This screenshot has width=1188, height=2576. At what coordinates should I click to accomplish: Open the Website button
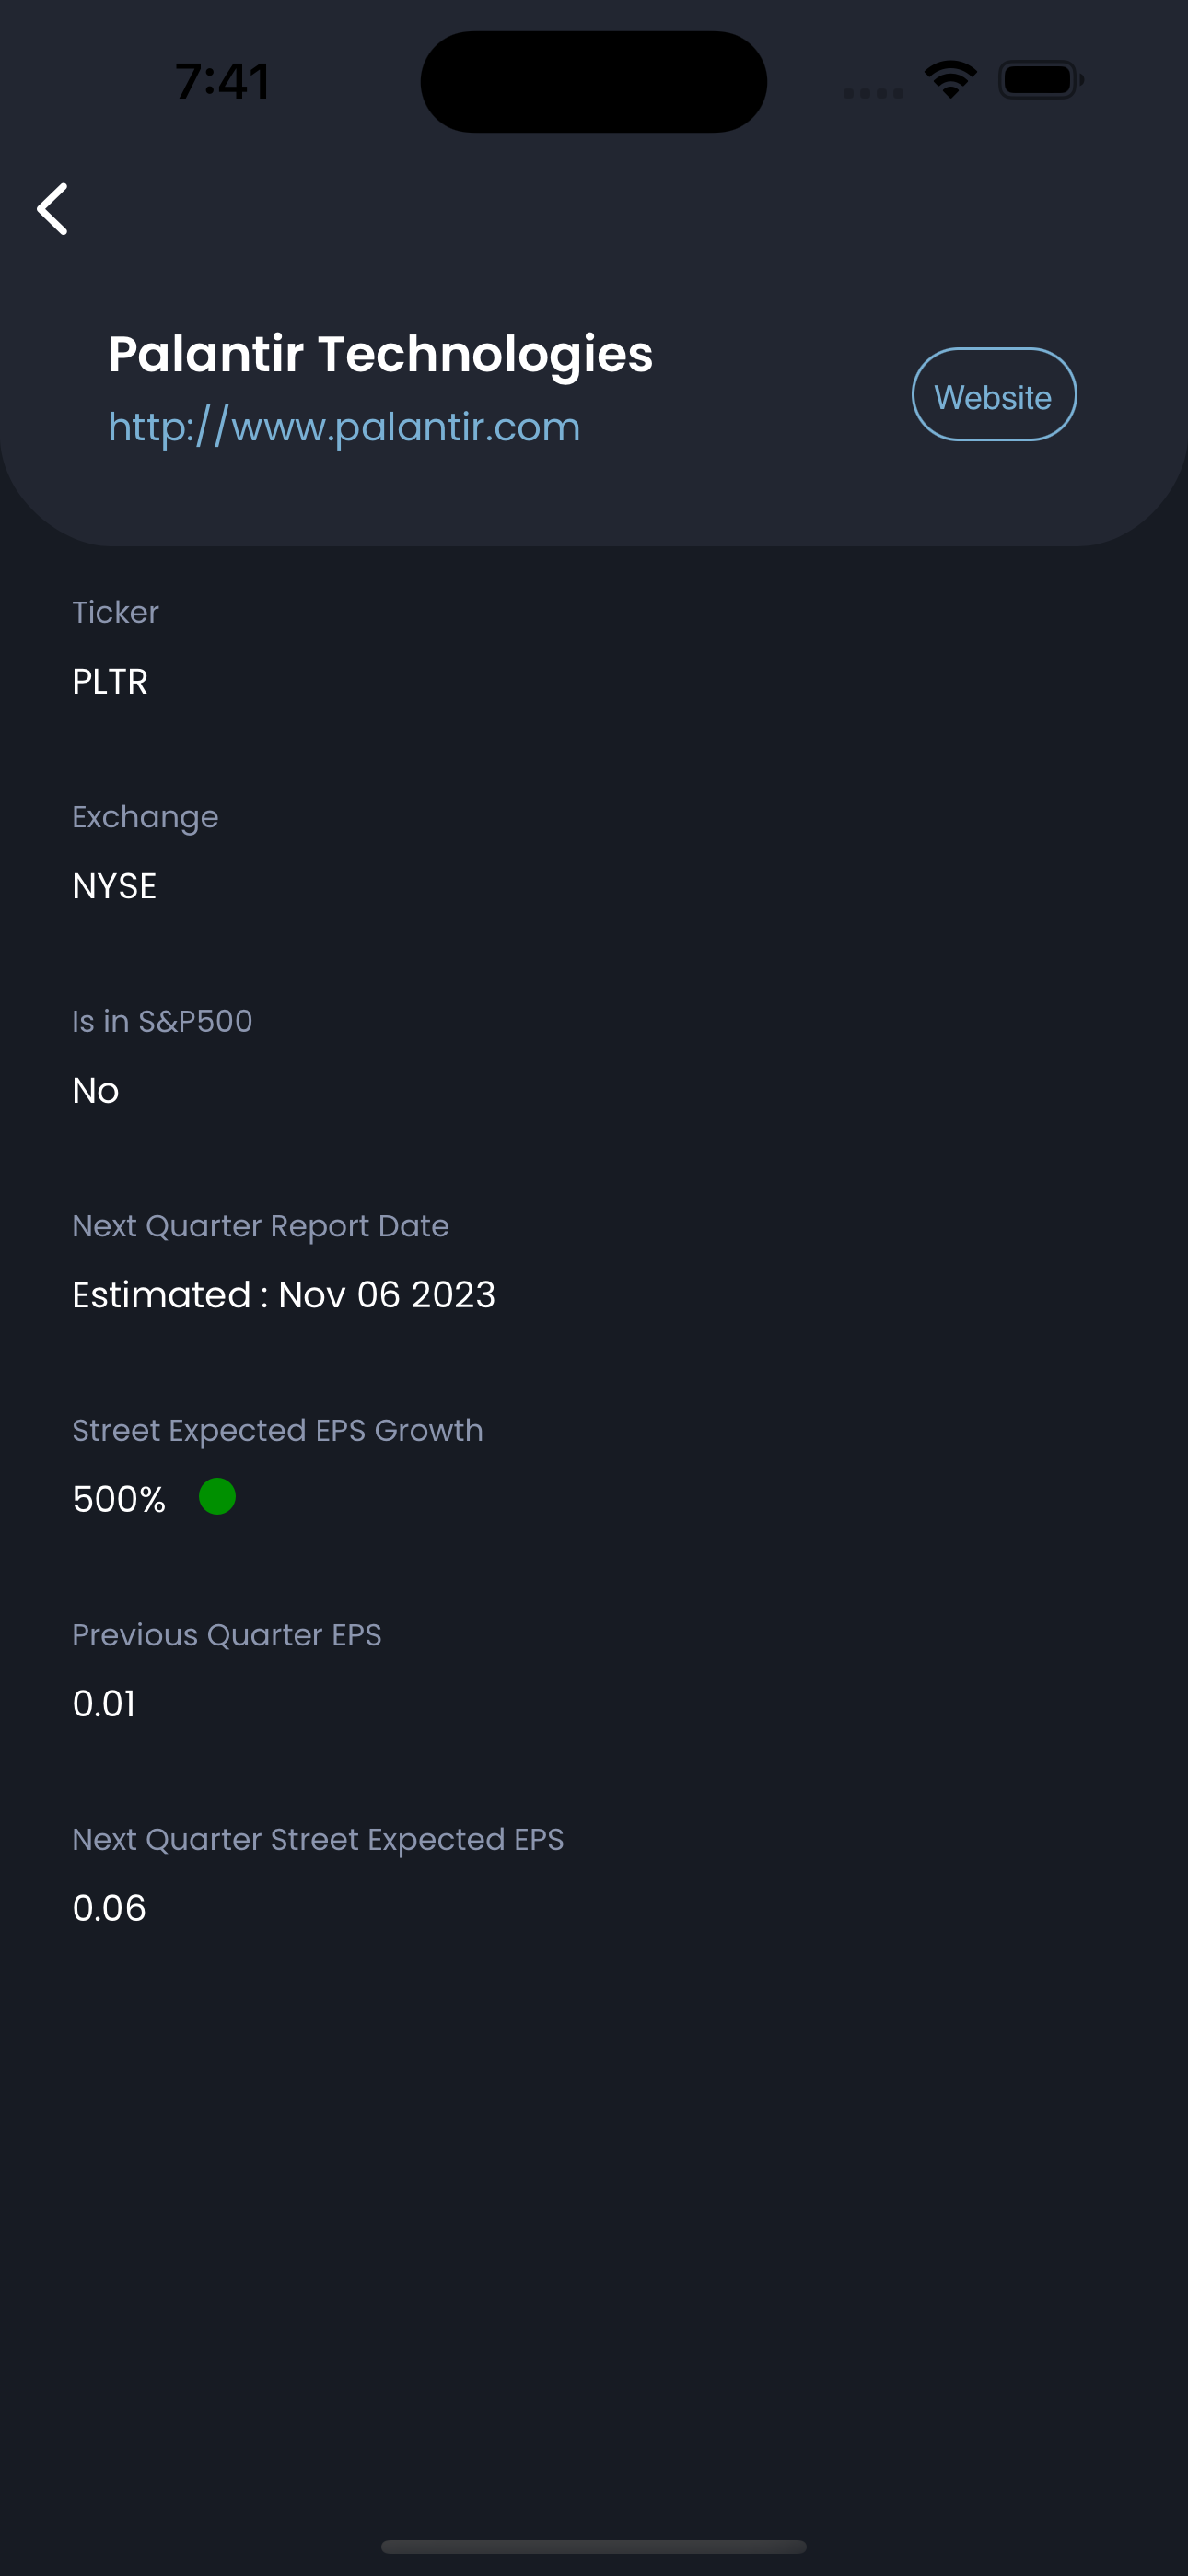tap(994, 394)
